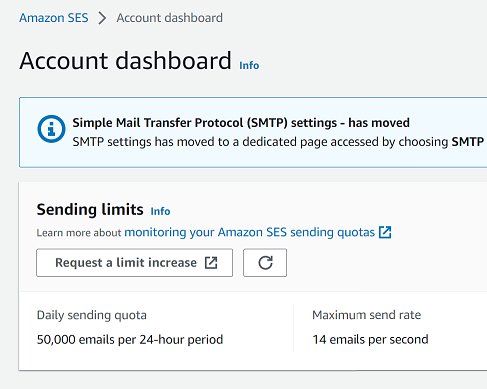487x389 pixels.
Task: Open Info beside Sending limits heading
Action: pos(160,211)
